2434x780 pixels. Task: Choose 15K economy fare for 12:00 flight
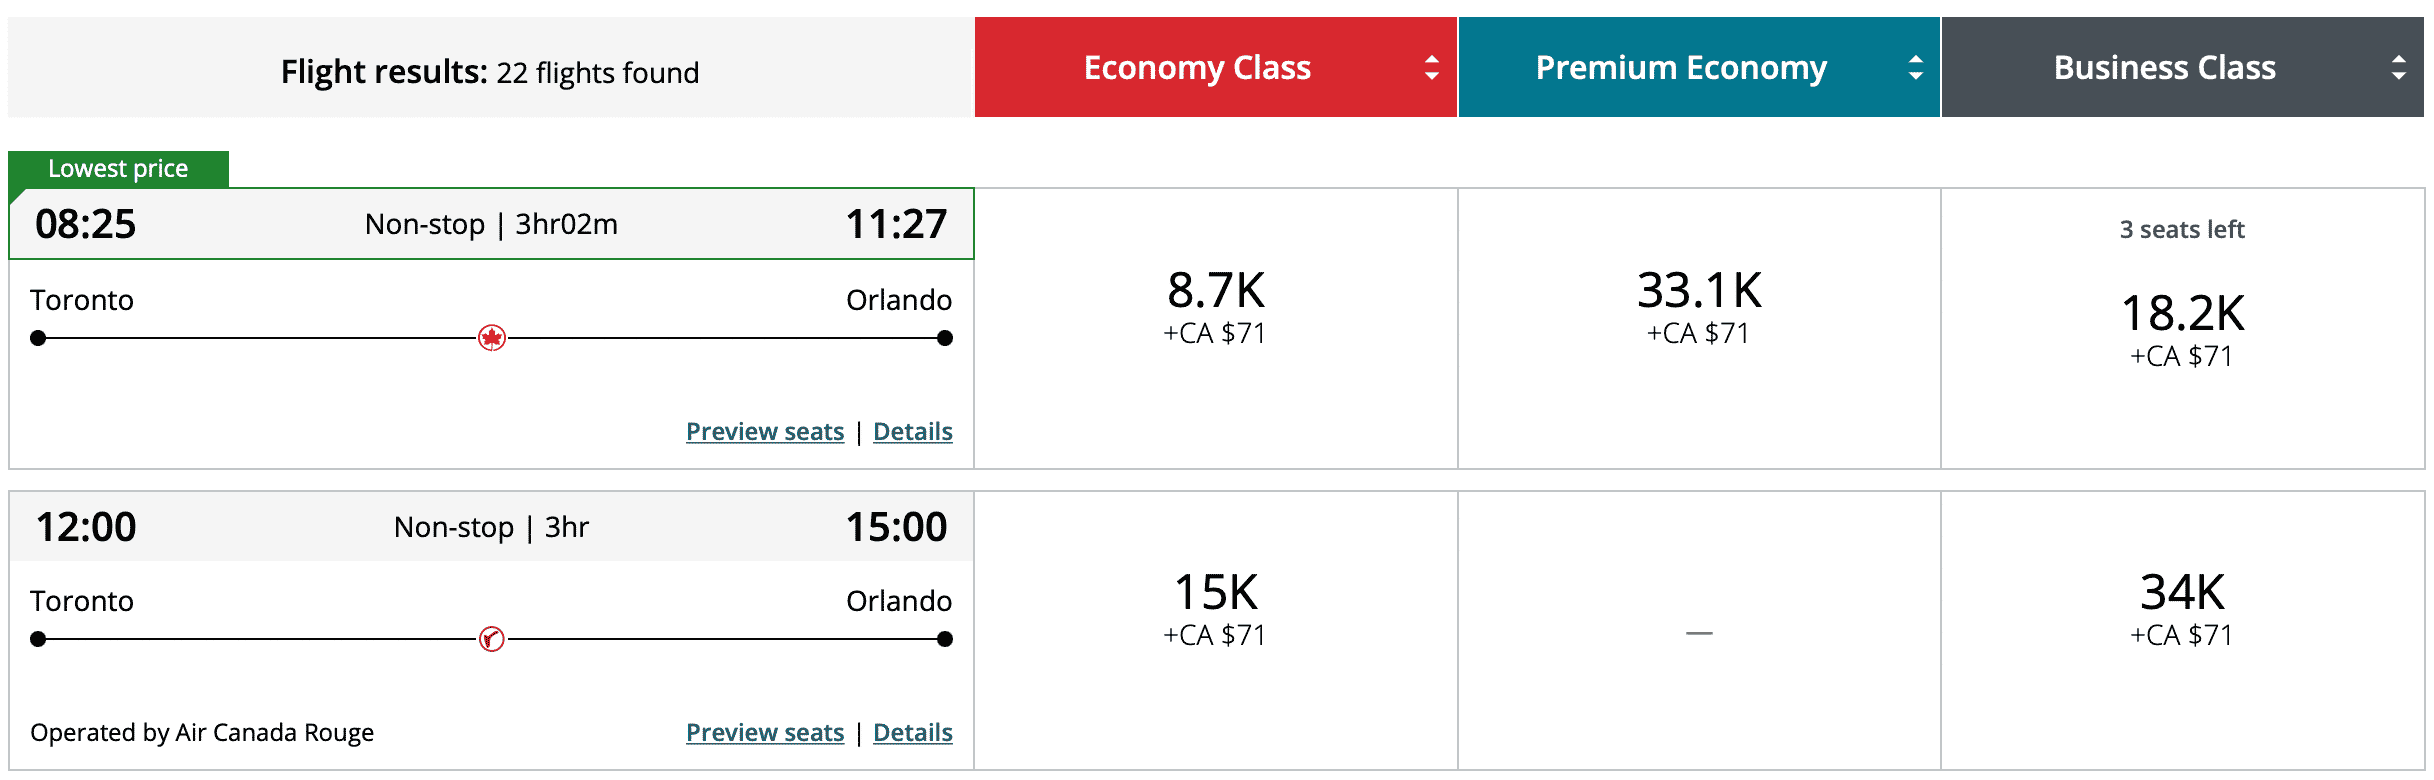pos(1215,608)
